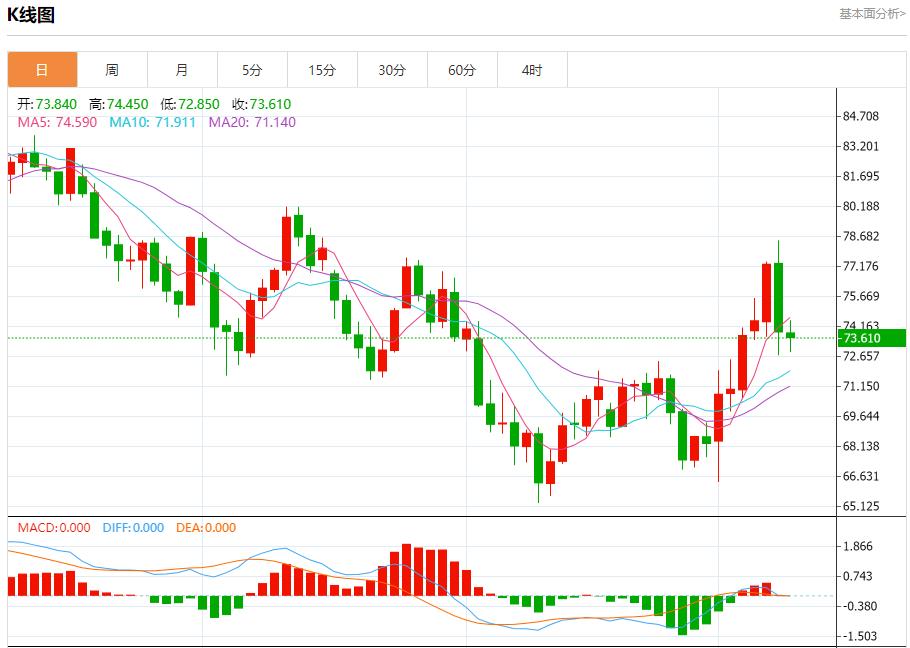910x648 pixels.
Task: Select the 15分 interval tab
Action: 322,70
